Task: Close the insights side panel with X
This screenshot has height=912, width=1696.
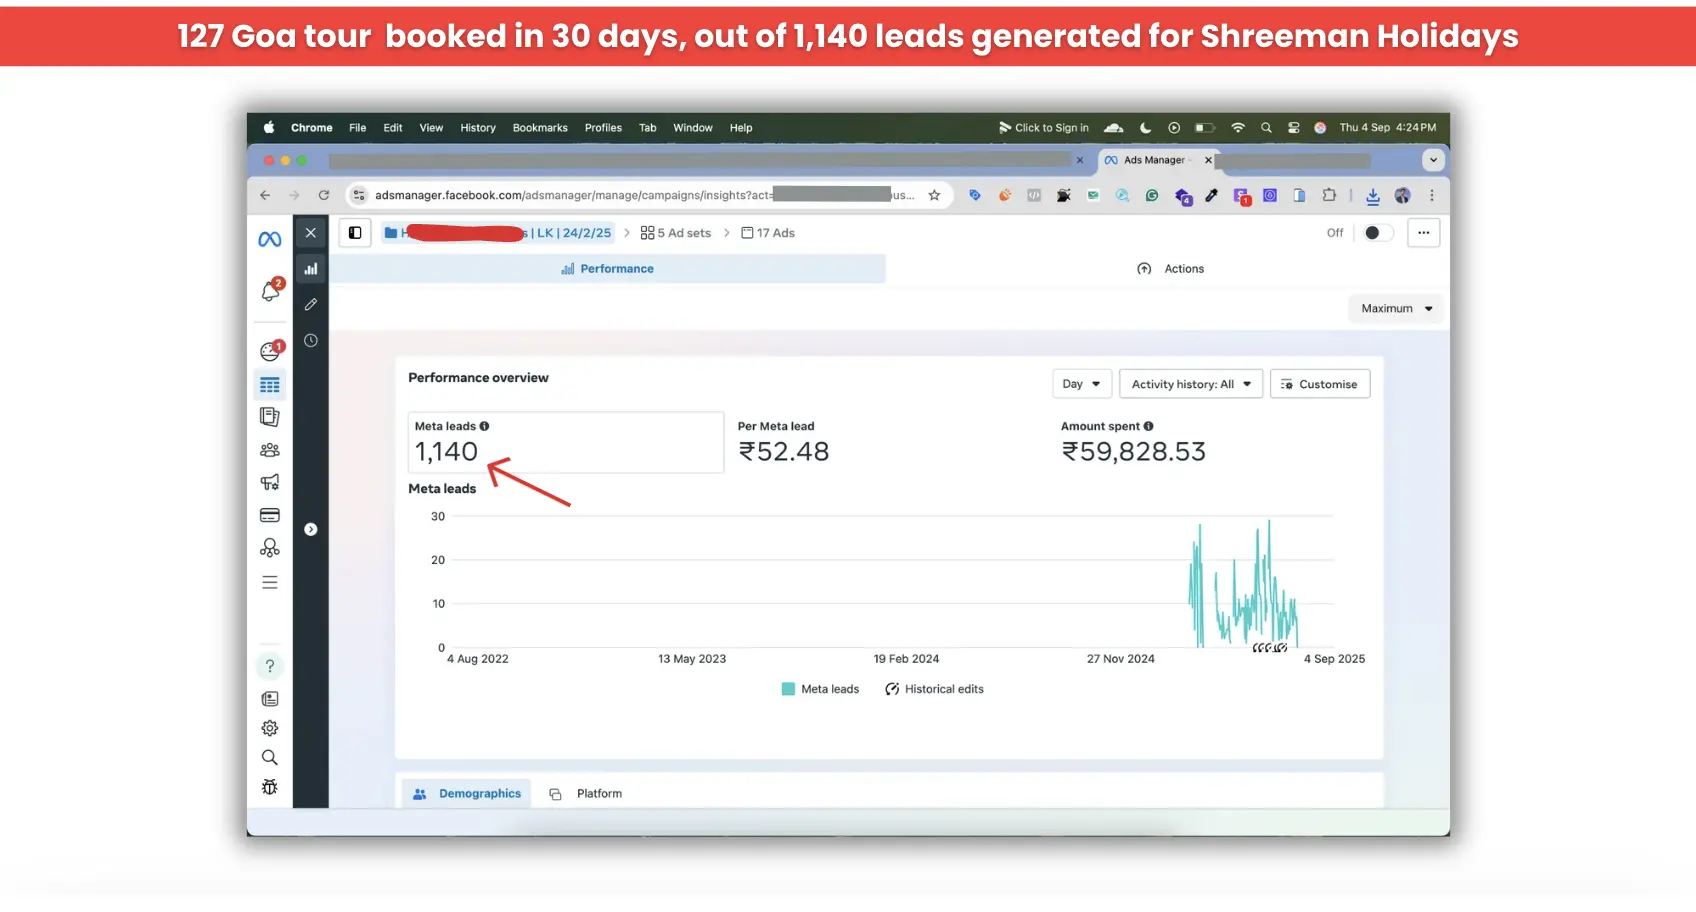Action: [x=311, y=233]
